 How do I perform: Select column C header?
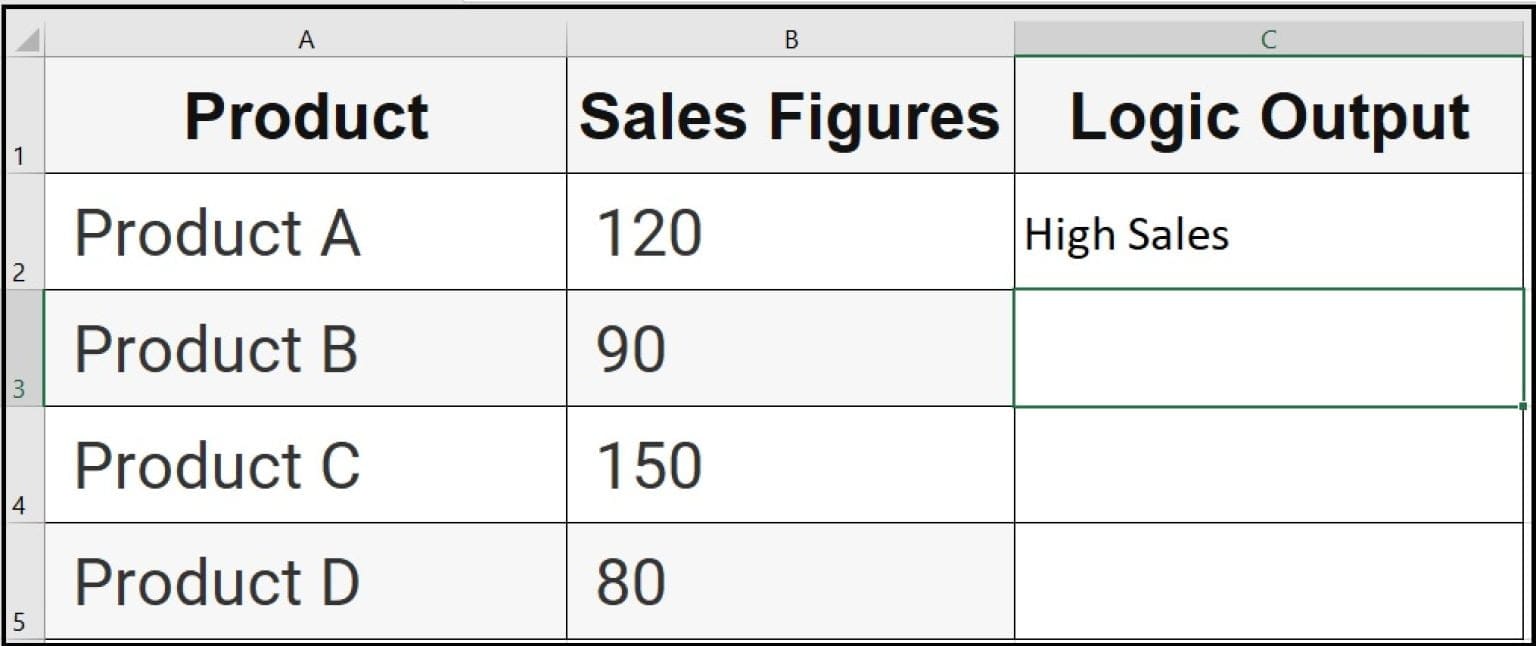pyautogui.click(x=1268, y=39)
